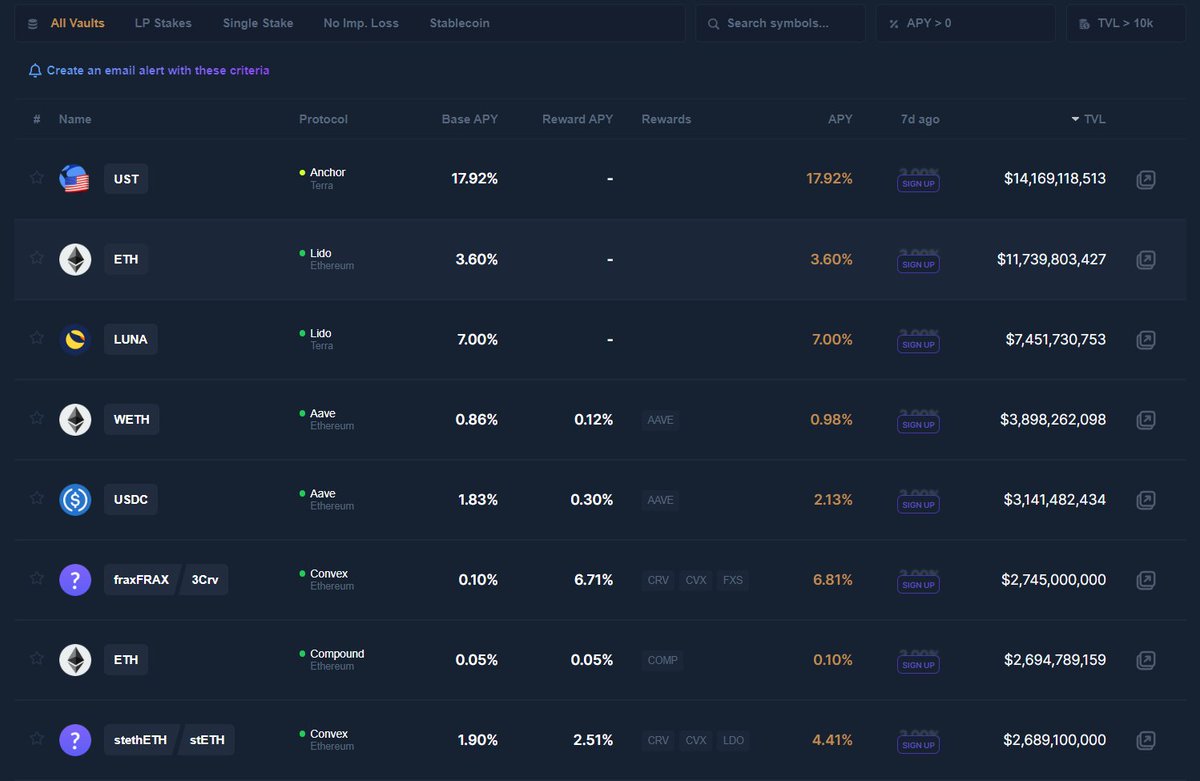This screenshot has height=781, width=1200.
Task: Click Sign Up in the stethETH row
Action: click(918, 745)
